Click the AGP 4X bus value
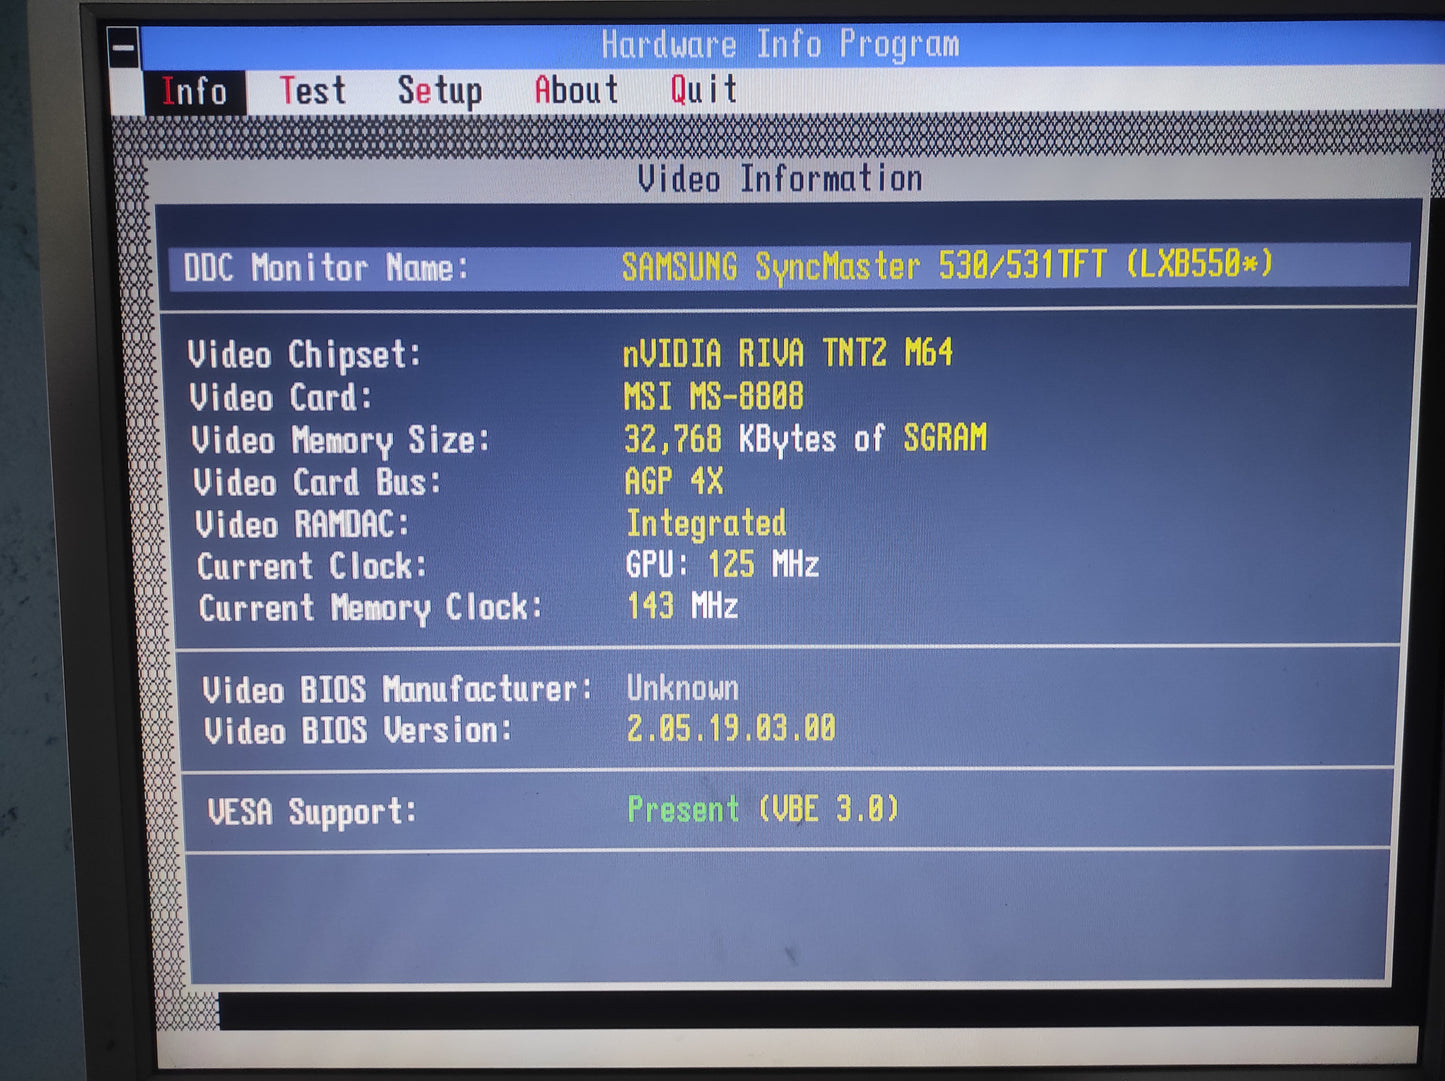 coord(673,482)
